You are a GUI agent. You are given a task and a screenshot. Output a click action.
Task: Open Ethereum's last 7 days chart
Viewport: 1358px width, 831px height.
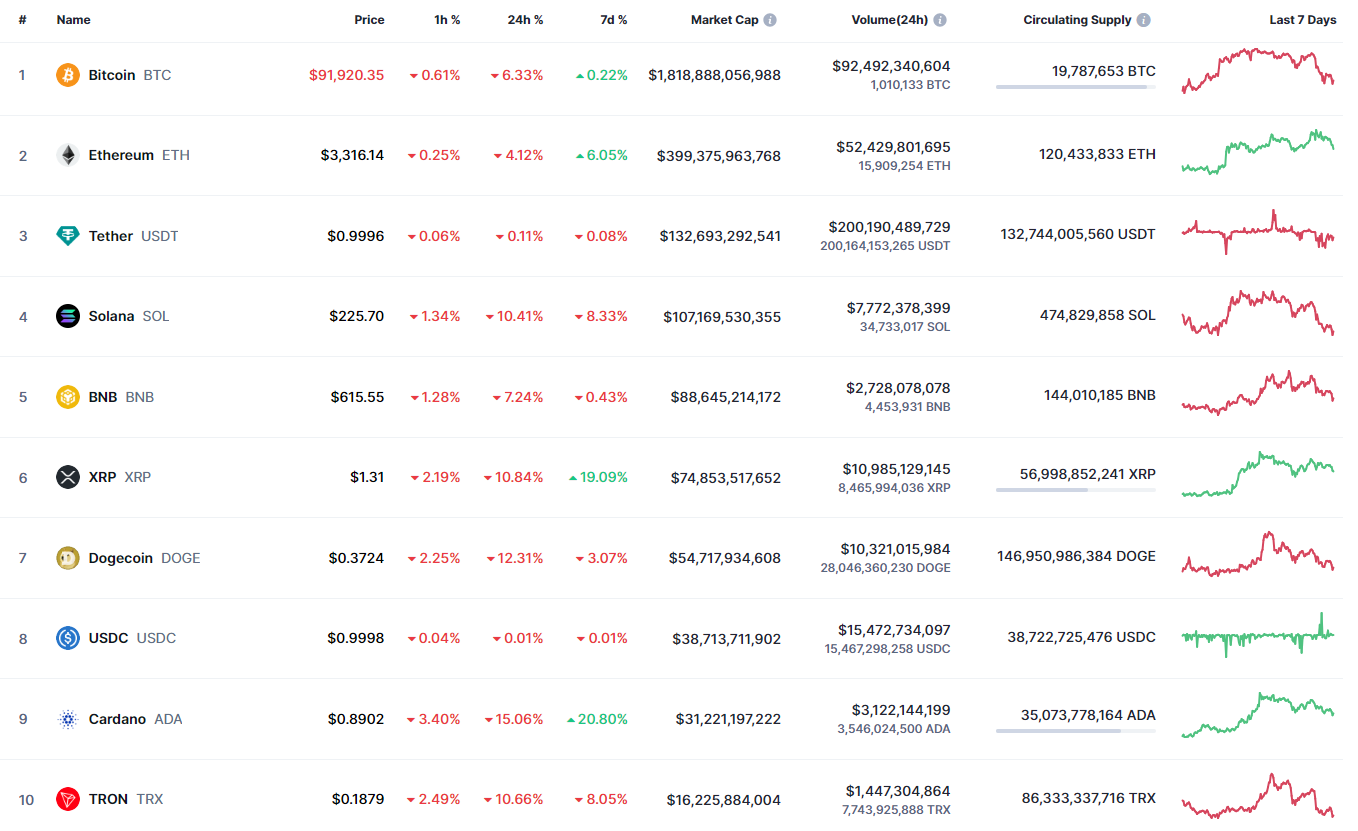[1258, 153]
